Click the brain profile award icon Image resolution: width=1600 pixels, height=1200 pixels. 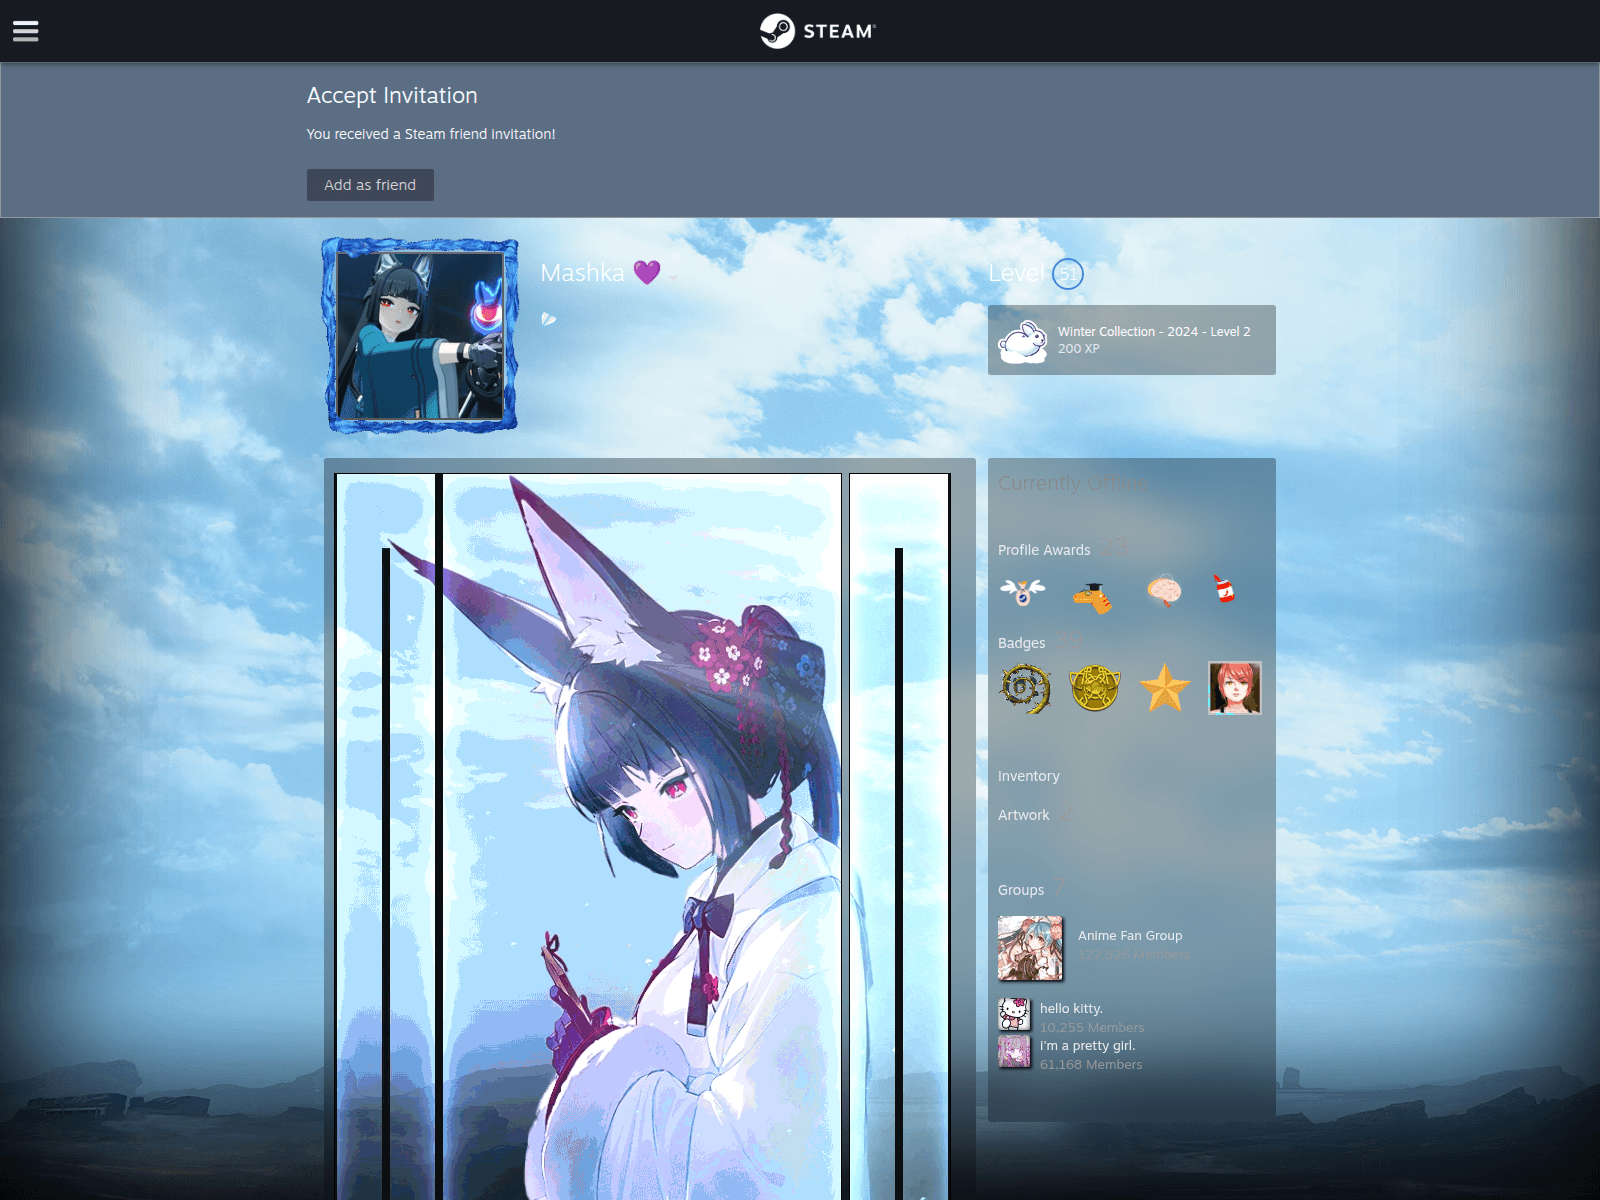pos(1163,592)
